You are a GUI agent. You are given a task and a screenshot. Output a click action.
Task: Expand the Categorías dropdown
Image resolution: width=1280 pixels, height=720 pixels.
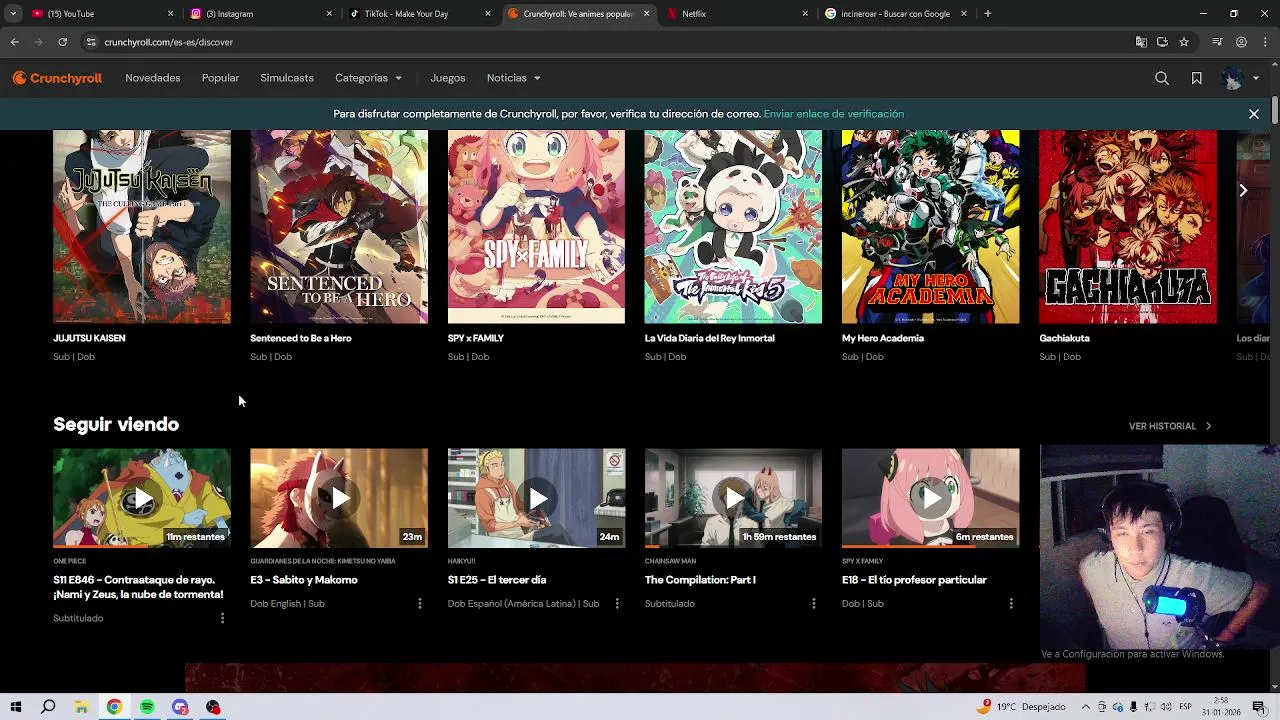point(368,78)
